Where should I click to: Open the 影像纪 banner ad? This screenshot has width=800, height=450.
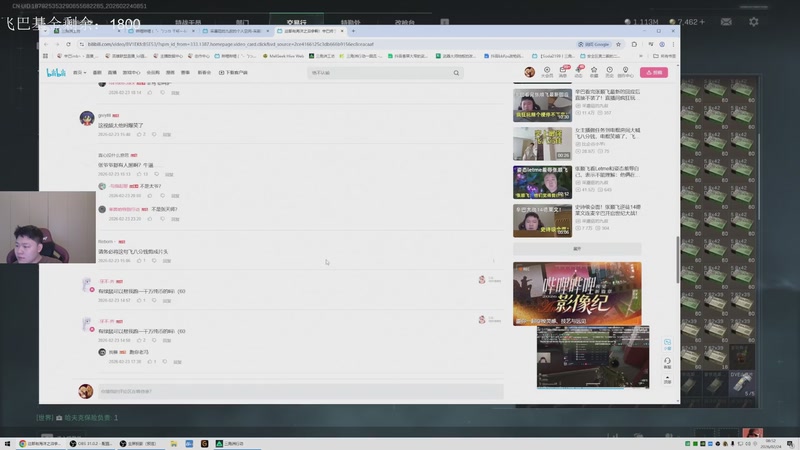577,293
